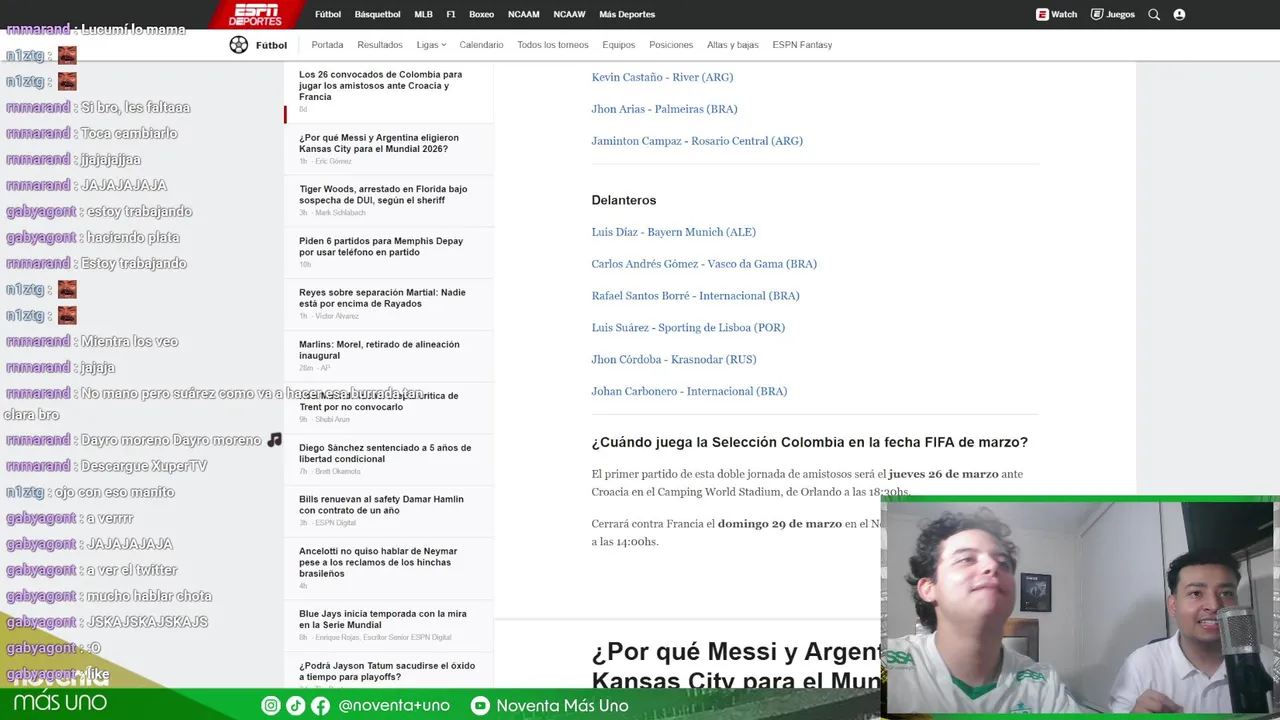Expand the Ligas dropdown
1280x720 pixels.
point(431,45)
